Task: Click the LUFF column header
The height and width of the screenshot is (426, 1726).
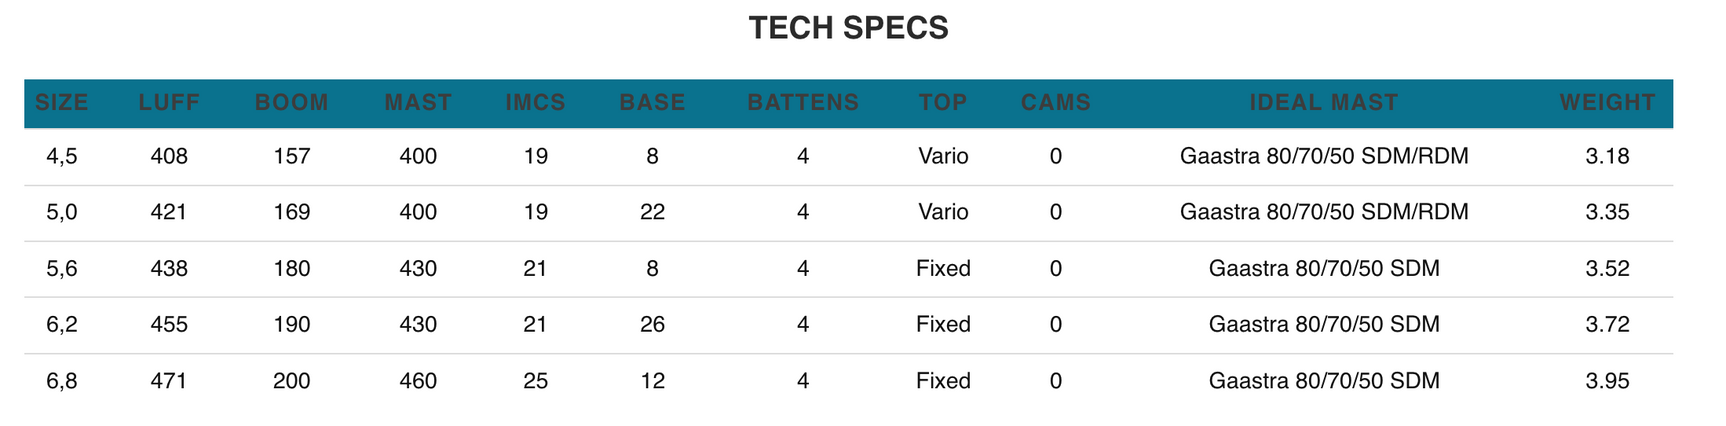Action: (169, 103)
